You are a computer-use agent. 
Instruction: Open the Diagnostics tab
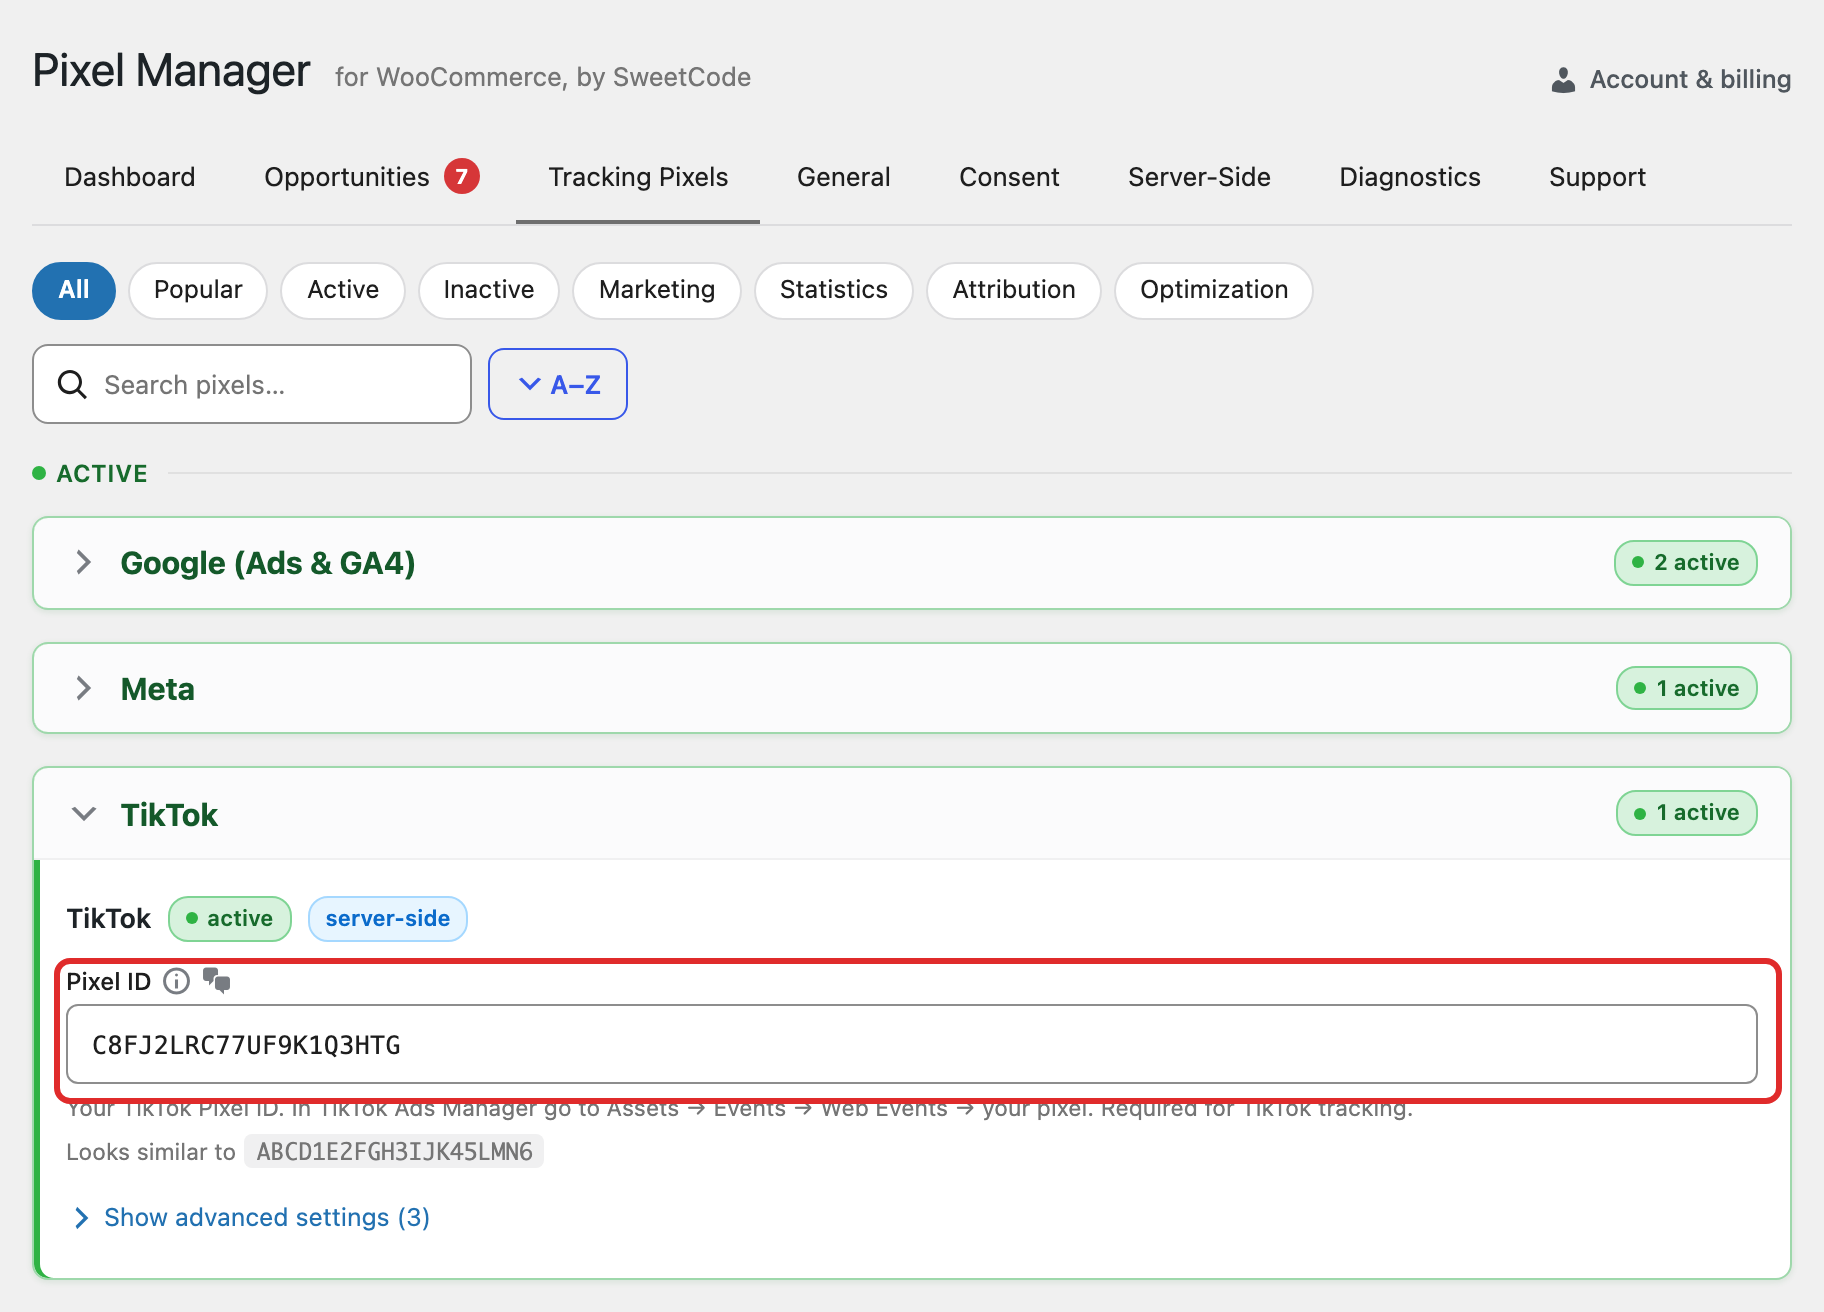click(x=1410, y=177)
